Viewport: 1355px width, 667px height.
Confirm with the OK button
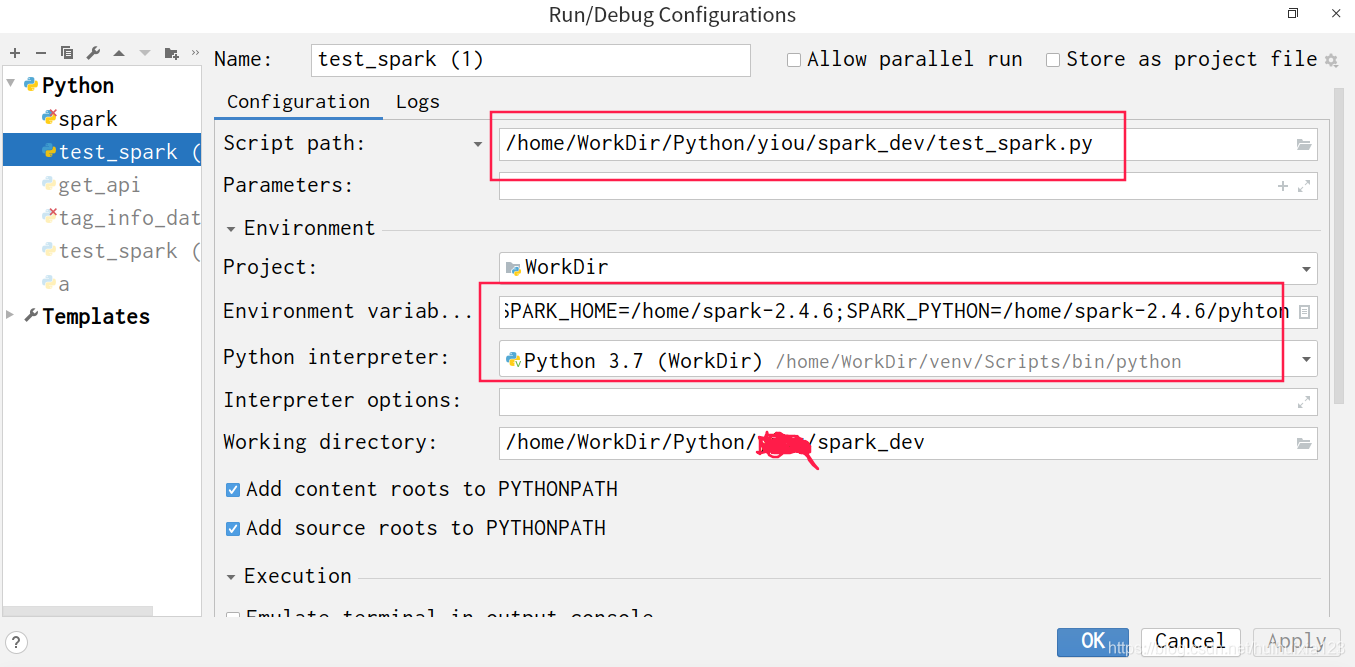tap(1093, 641)
